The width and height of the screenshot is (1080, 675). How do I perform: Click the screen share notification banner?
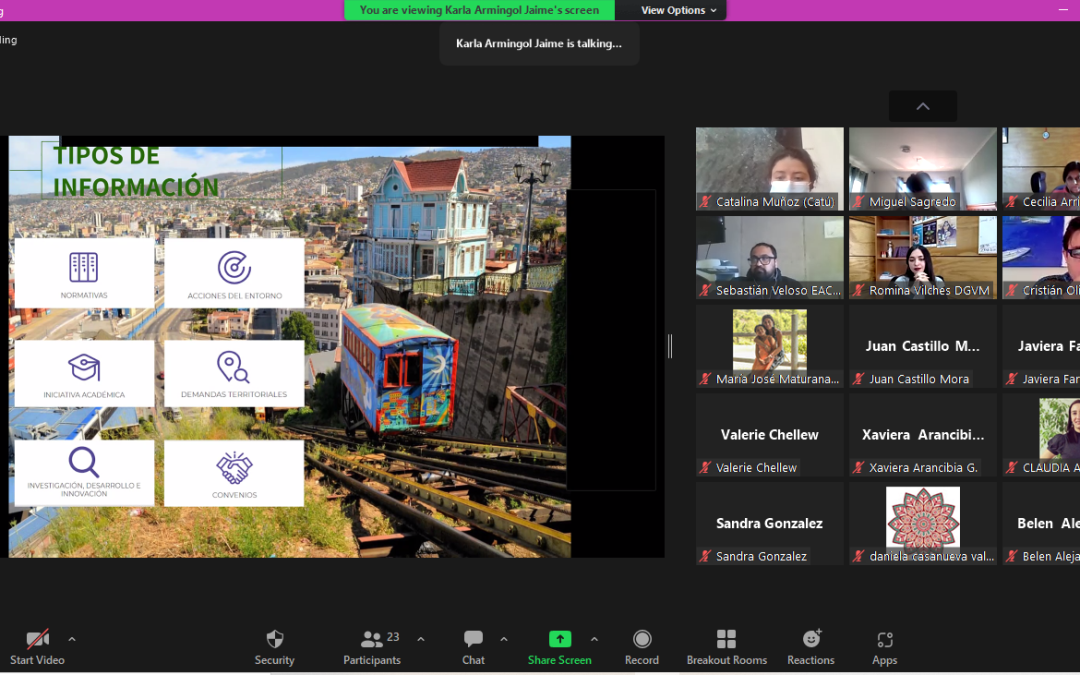[479, 10]
